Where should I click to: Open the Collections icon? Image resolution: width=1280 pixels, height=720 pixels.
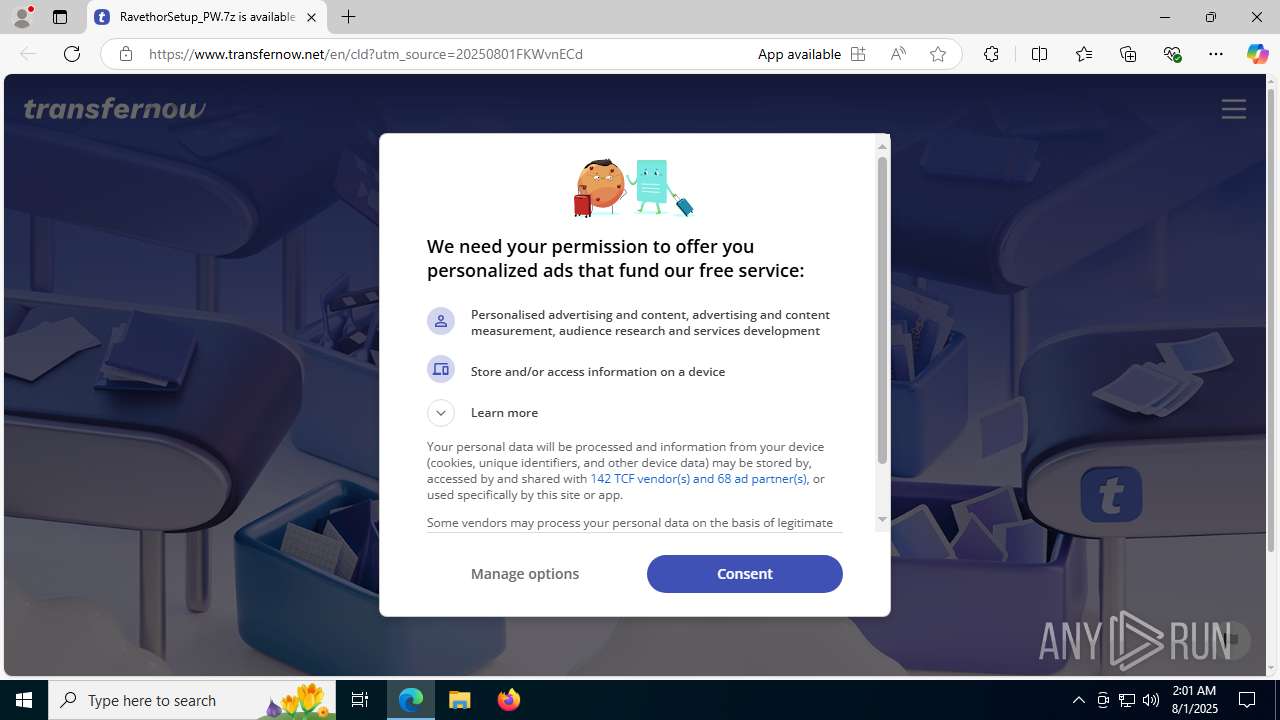click(x=1128, y=54)
